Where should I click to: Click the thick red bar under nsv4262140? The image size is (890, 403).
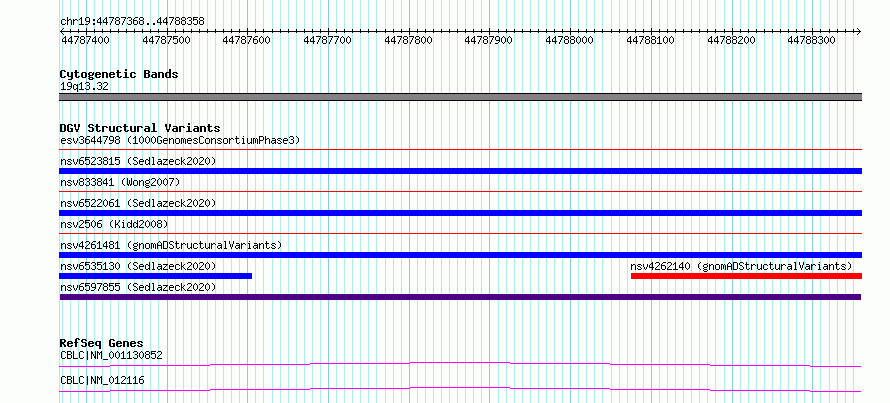point(746,276)
